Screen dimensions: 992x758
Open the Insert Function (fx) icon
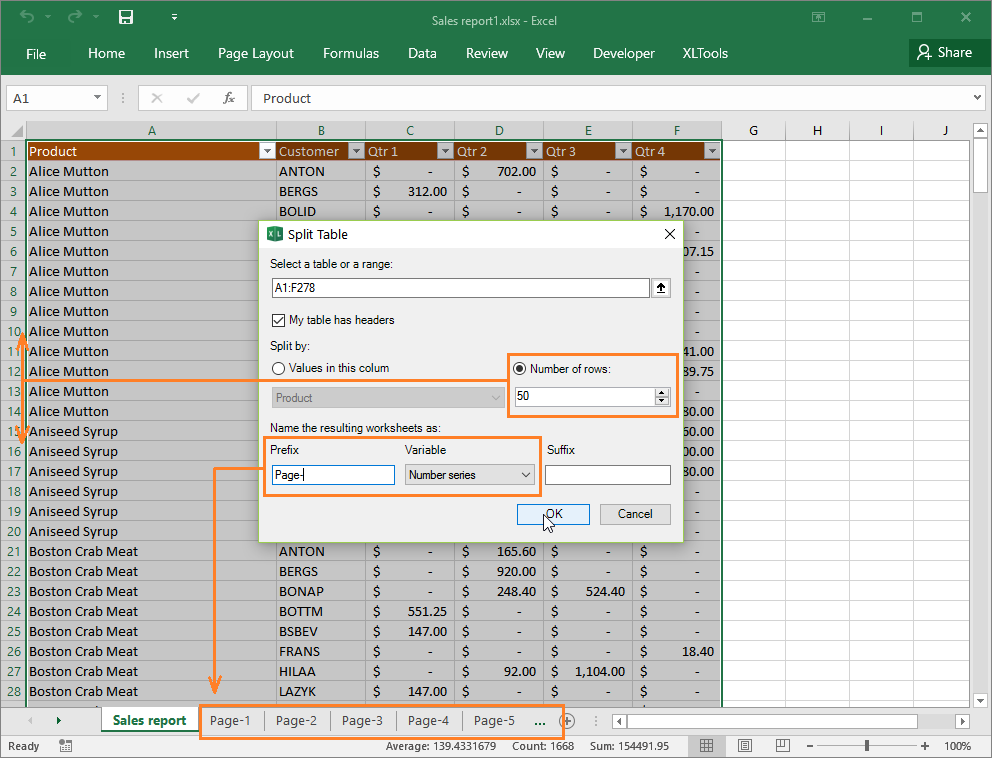click(230, 98)
